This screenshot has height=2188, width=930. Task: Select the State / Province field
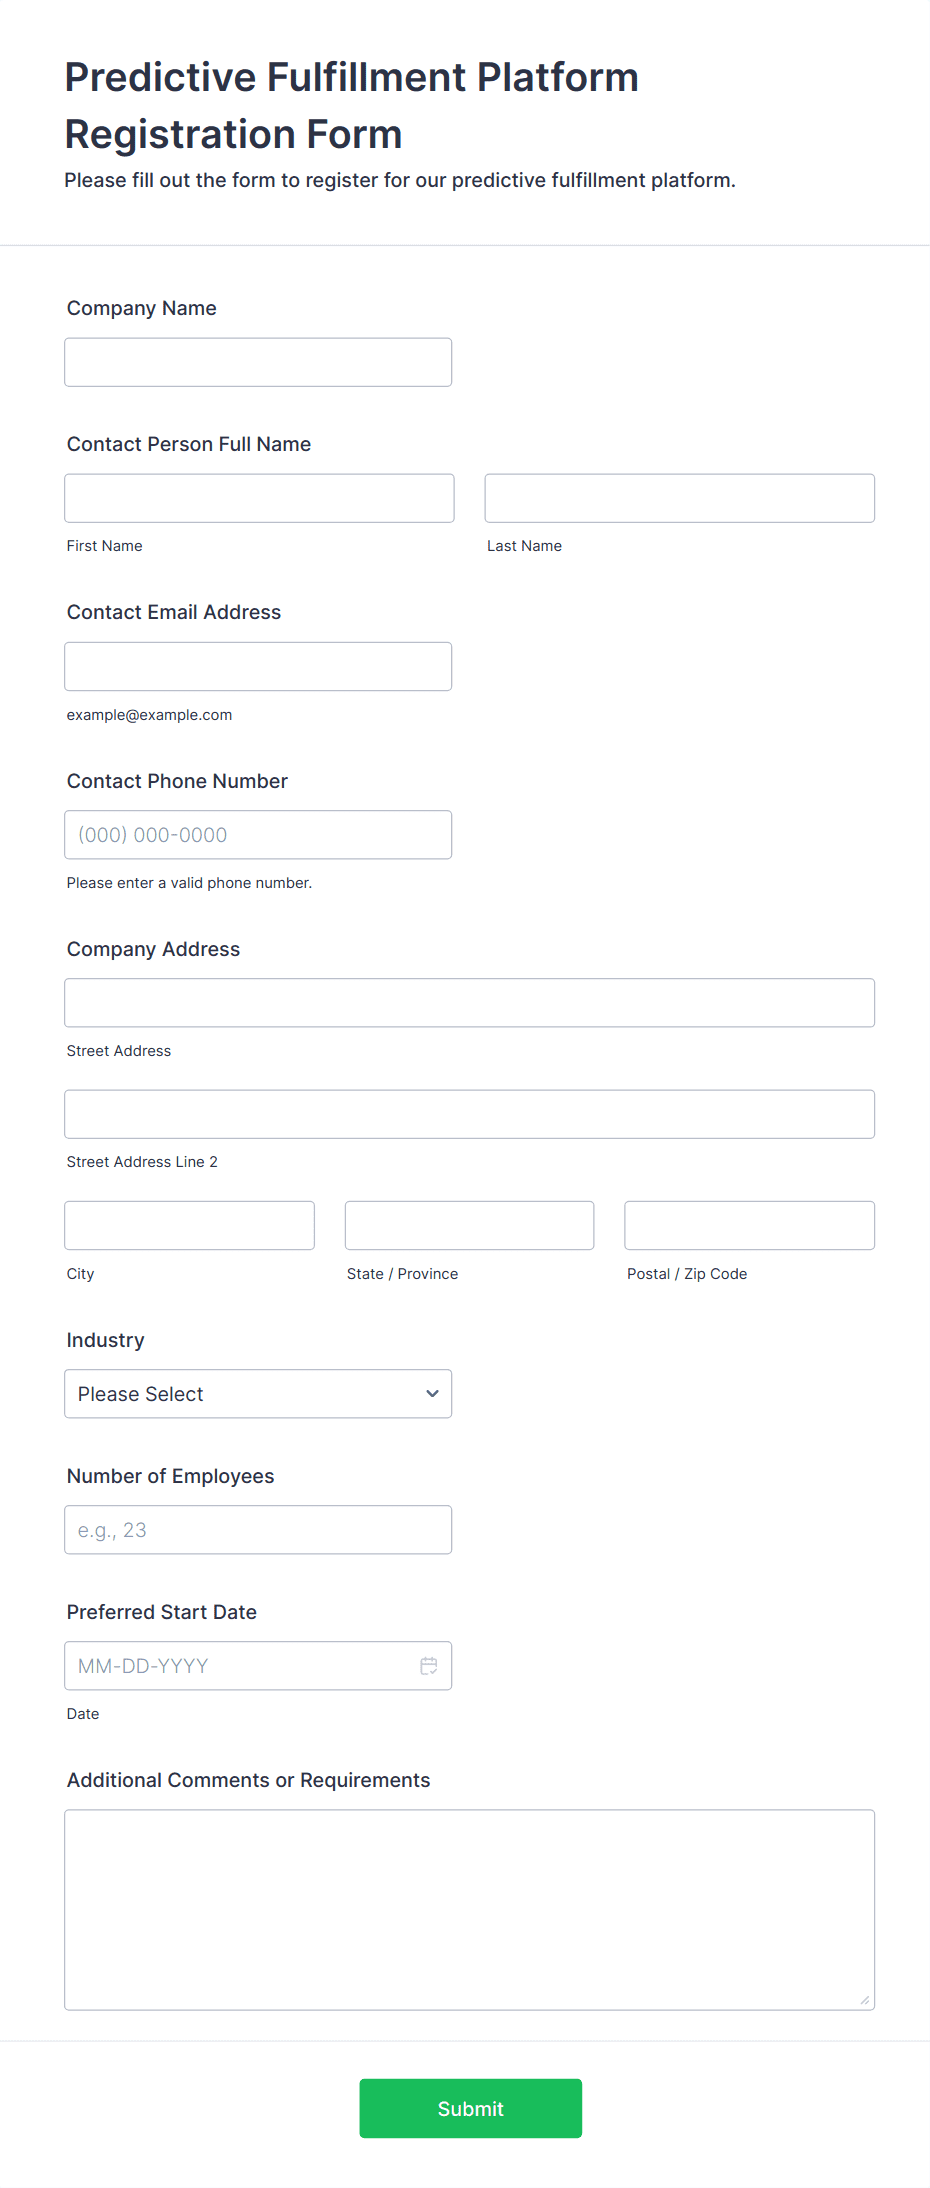tap(469, 1224)
